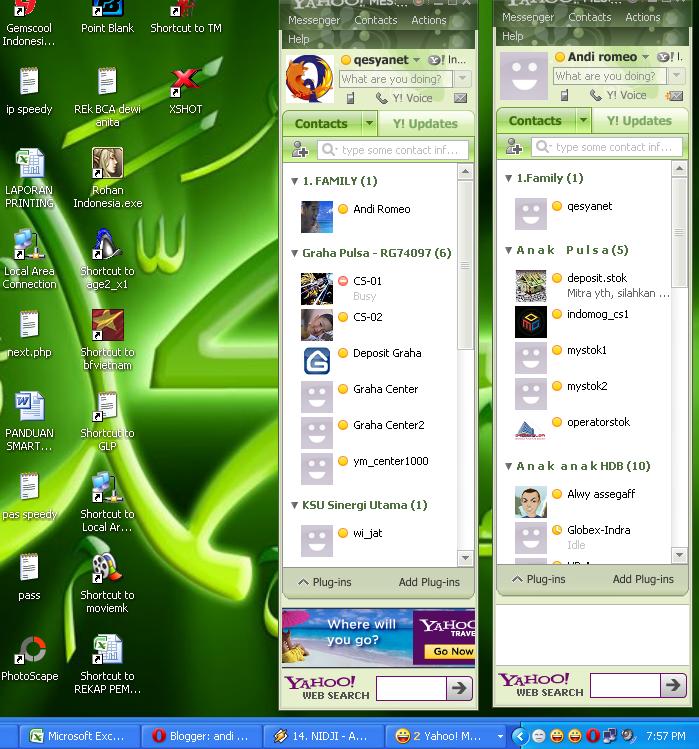
Task: Collapse the KSU Sinergi Utama group
Action: (295, 505)
